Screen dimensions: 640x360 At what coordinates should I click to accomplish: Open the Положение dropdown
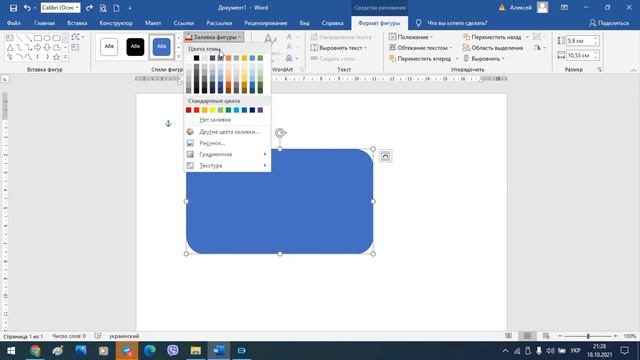tap(411, 37)
